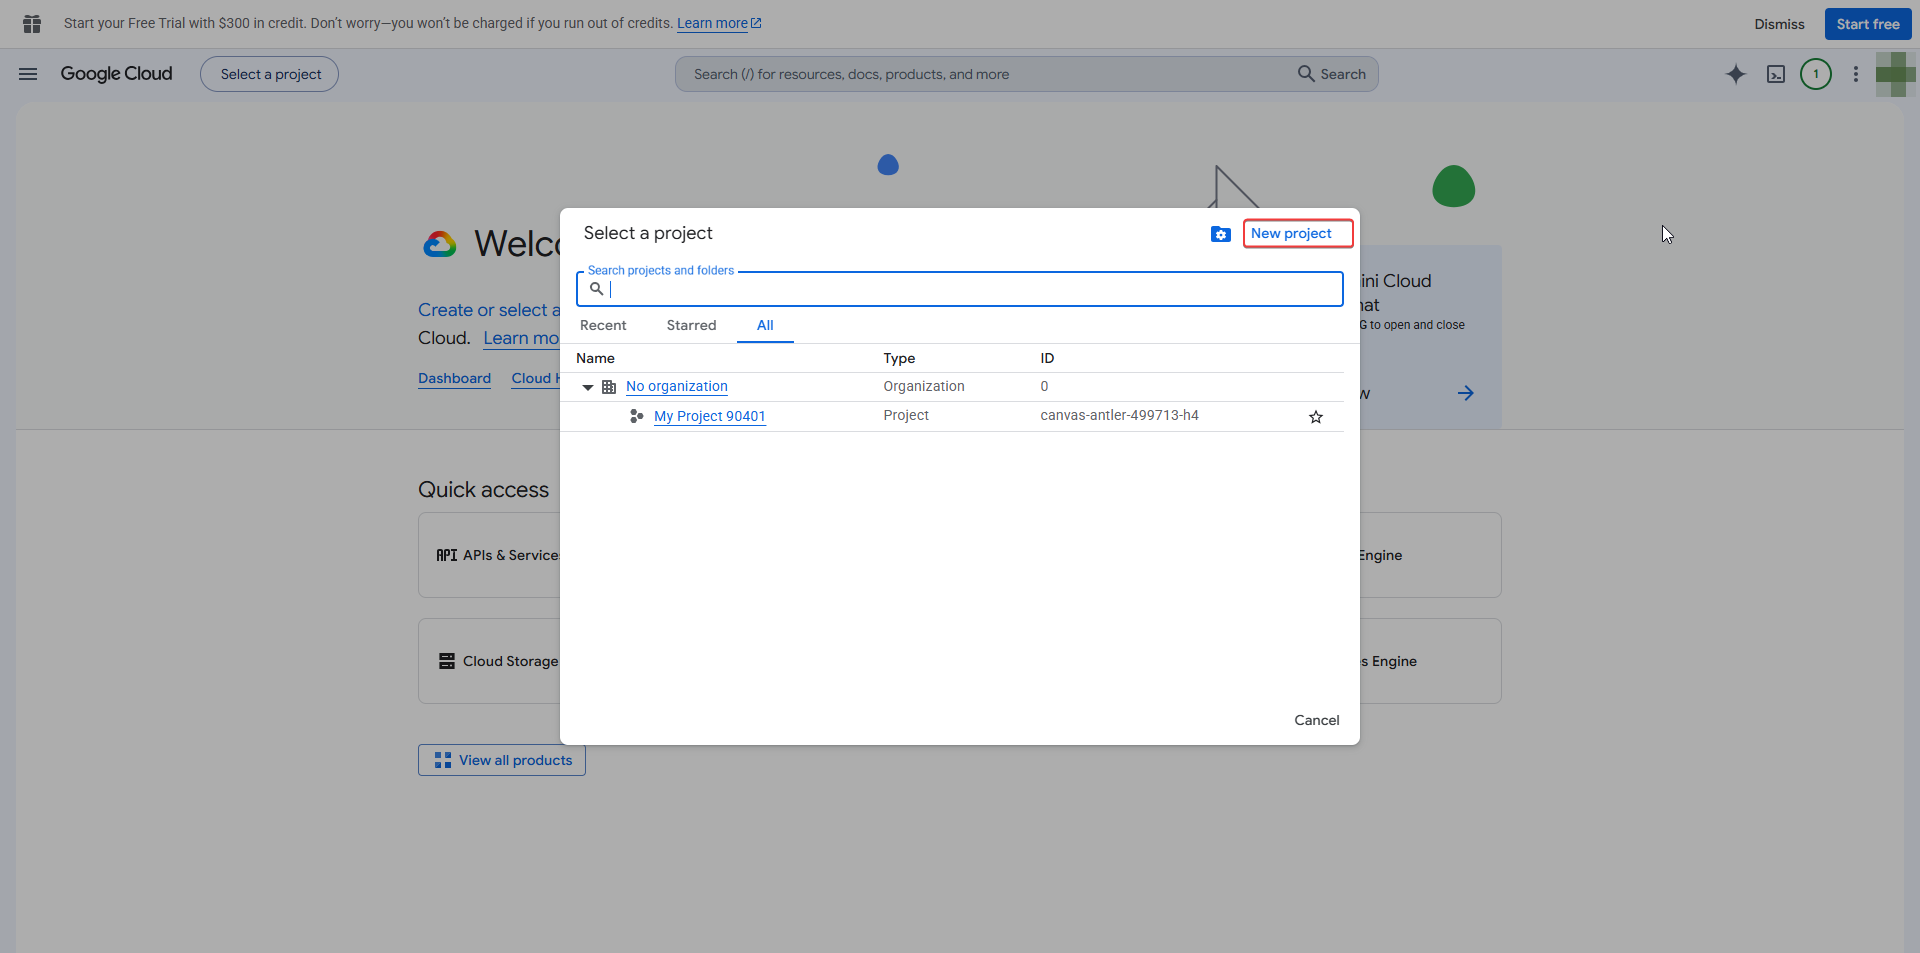Open the Learn more link in trial banner

coord(719,23)
